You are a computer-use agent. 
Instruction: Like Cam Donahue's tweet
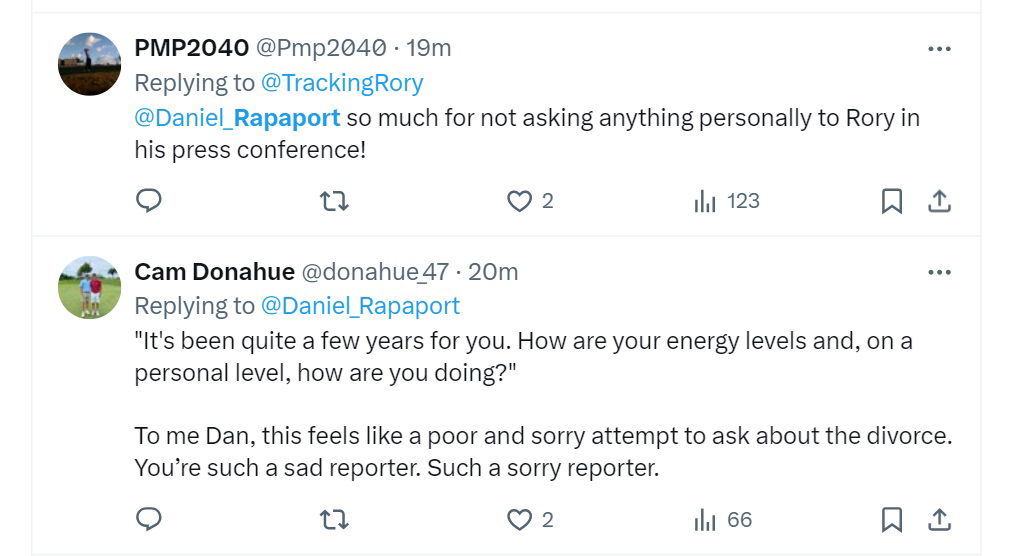coord(520,520)
